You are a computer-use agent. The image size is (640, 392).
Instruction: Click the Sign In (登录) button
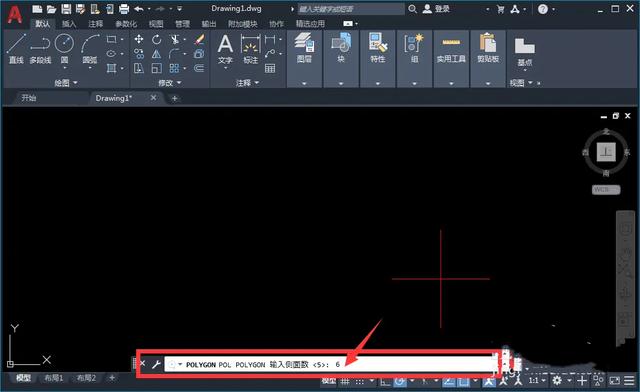(436, 9)
